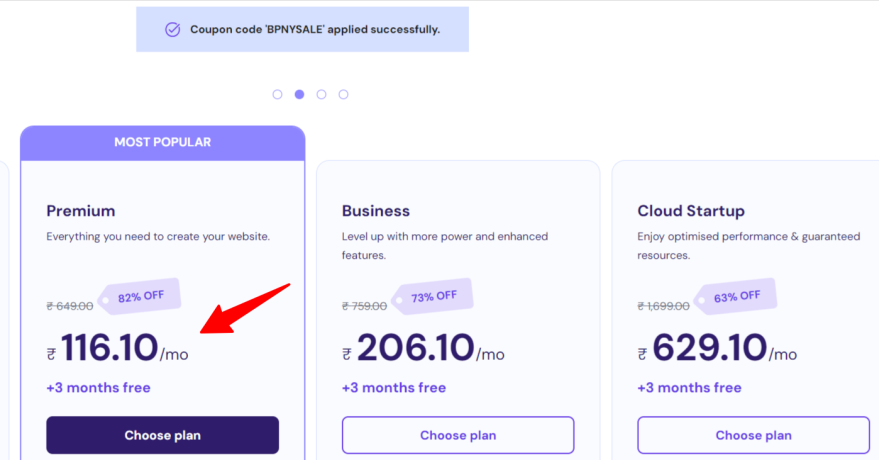This screenshot has height=460, width=884.
Task: Click the Premium plan heading
Action: 81,211
